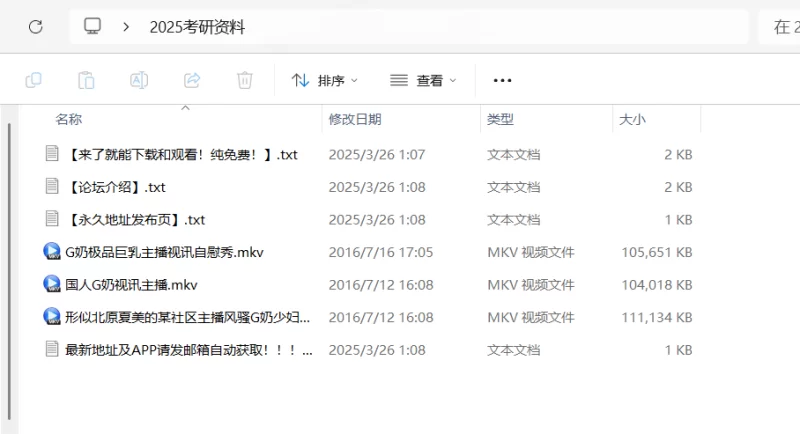Sort by the 名称 column header
This screenshot has width=800, height=434.
click(x=69, y=119)
